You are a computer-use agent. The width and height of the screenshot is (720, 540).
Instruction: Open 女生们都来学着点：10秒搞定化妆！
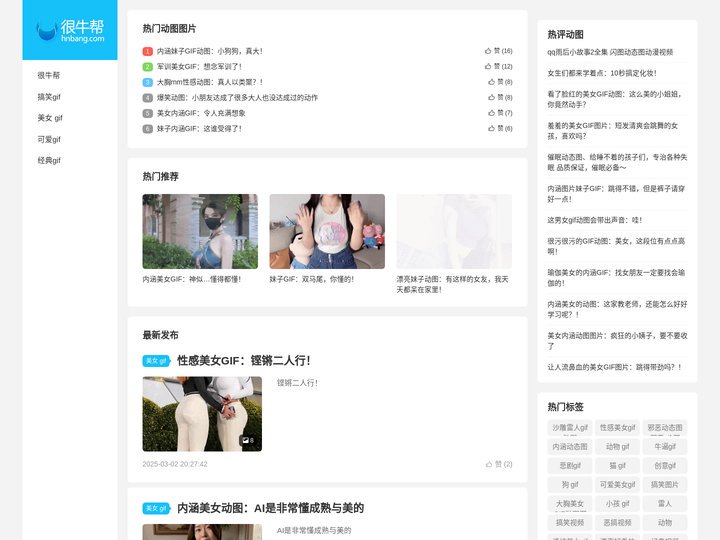(x=602, y=73)
